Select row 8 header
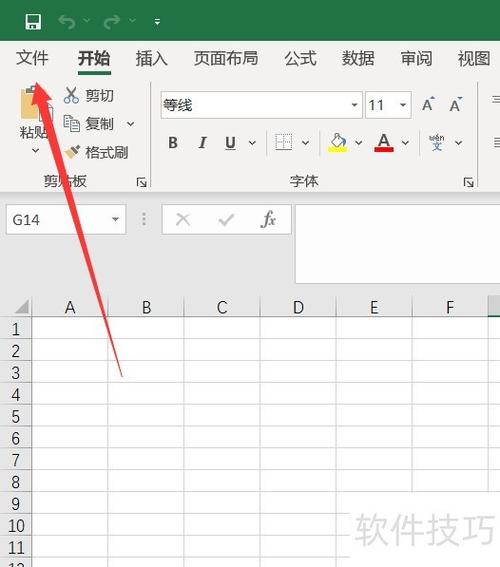Viewport: 500px width, 567px height. pyautogui.click(x=16, y=482)
